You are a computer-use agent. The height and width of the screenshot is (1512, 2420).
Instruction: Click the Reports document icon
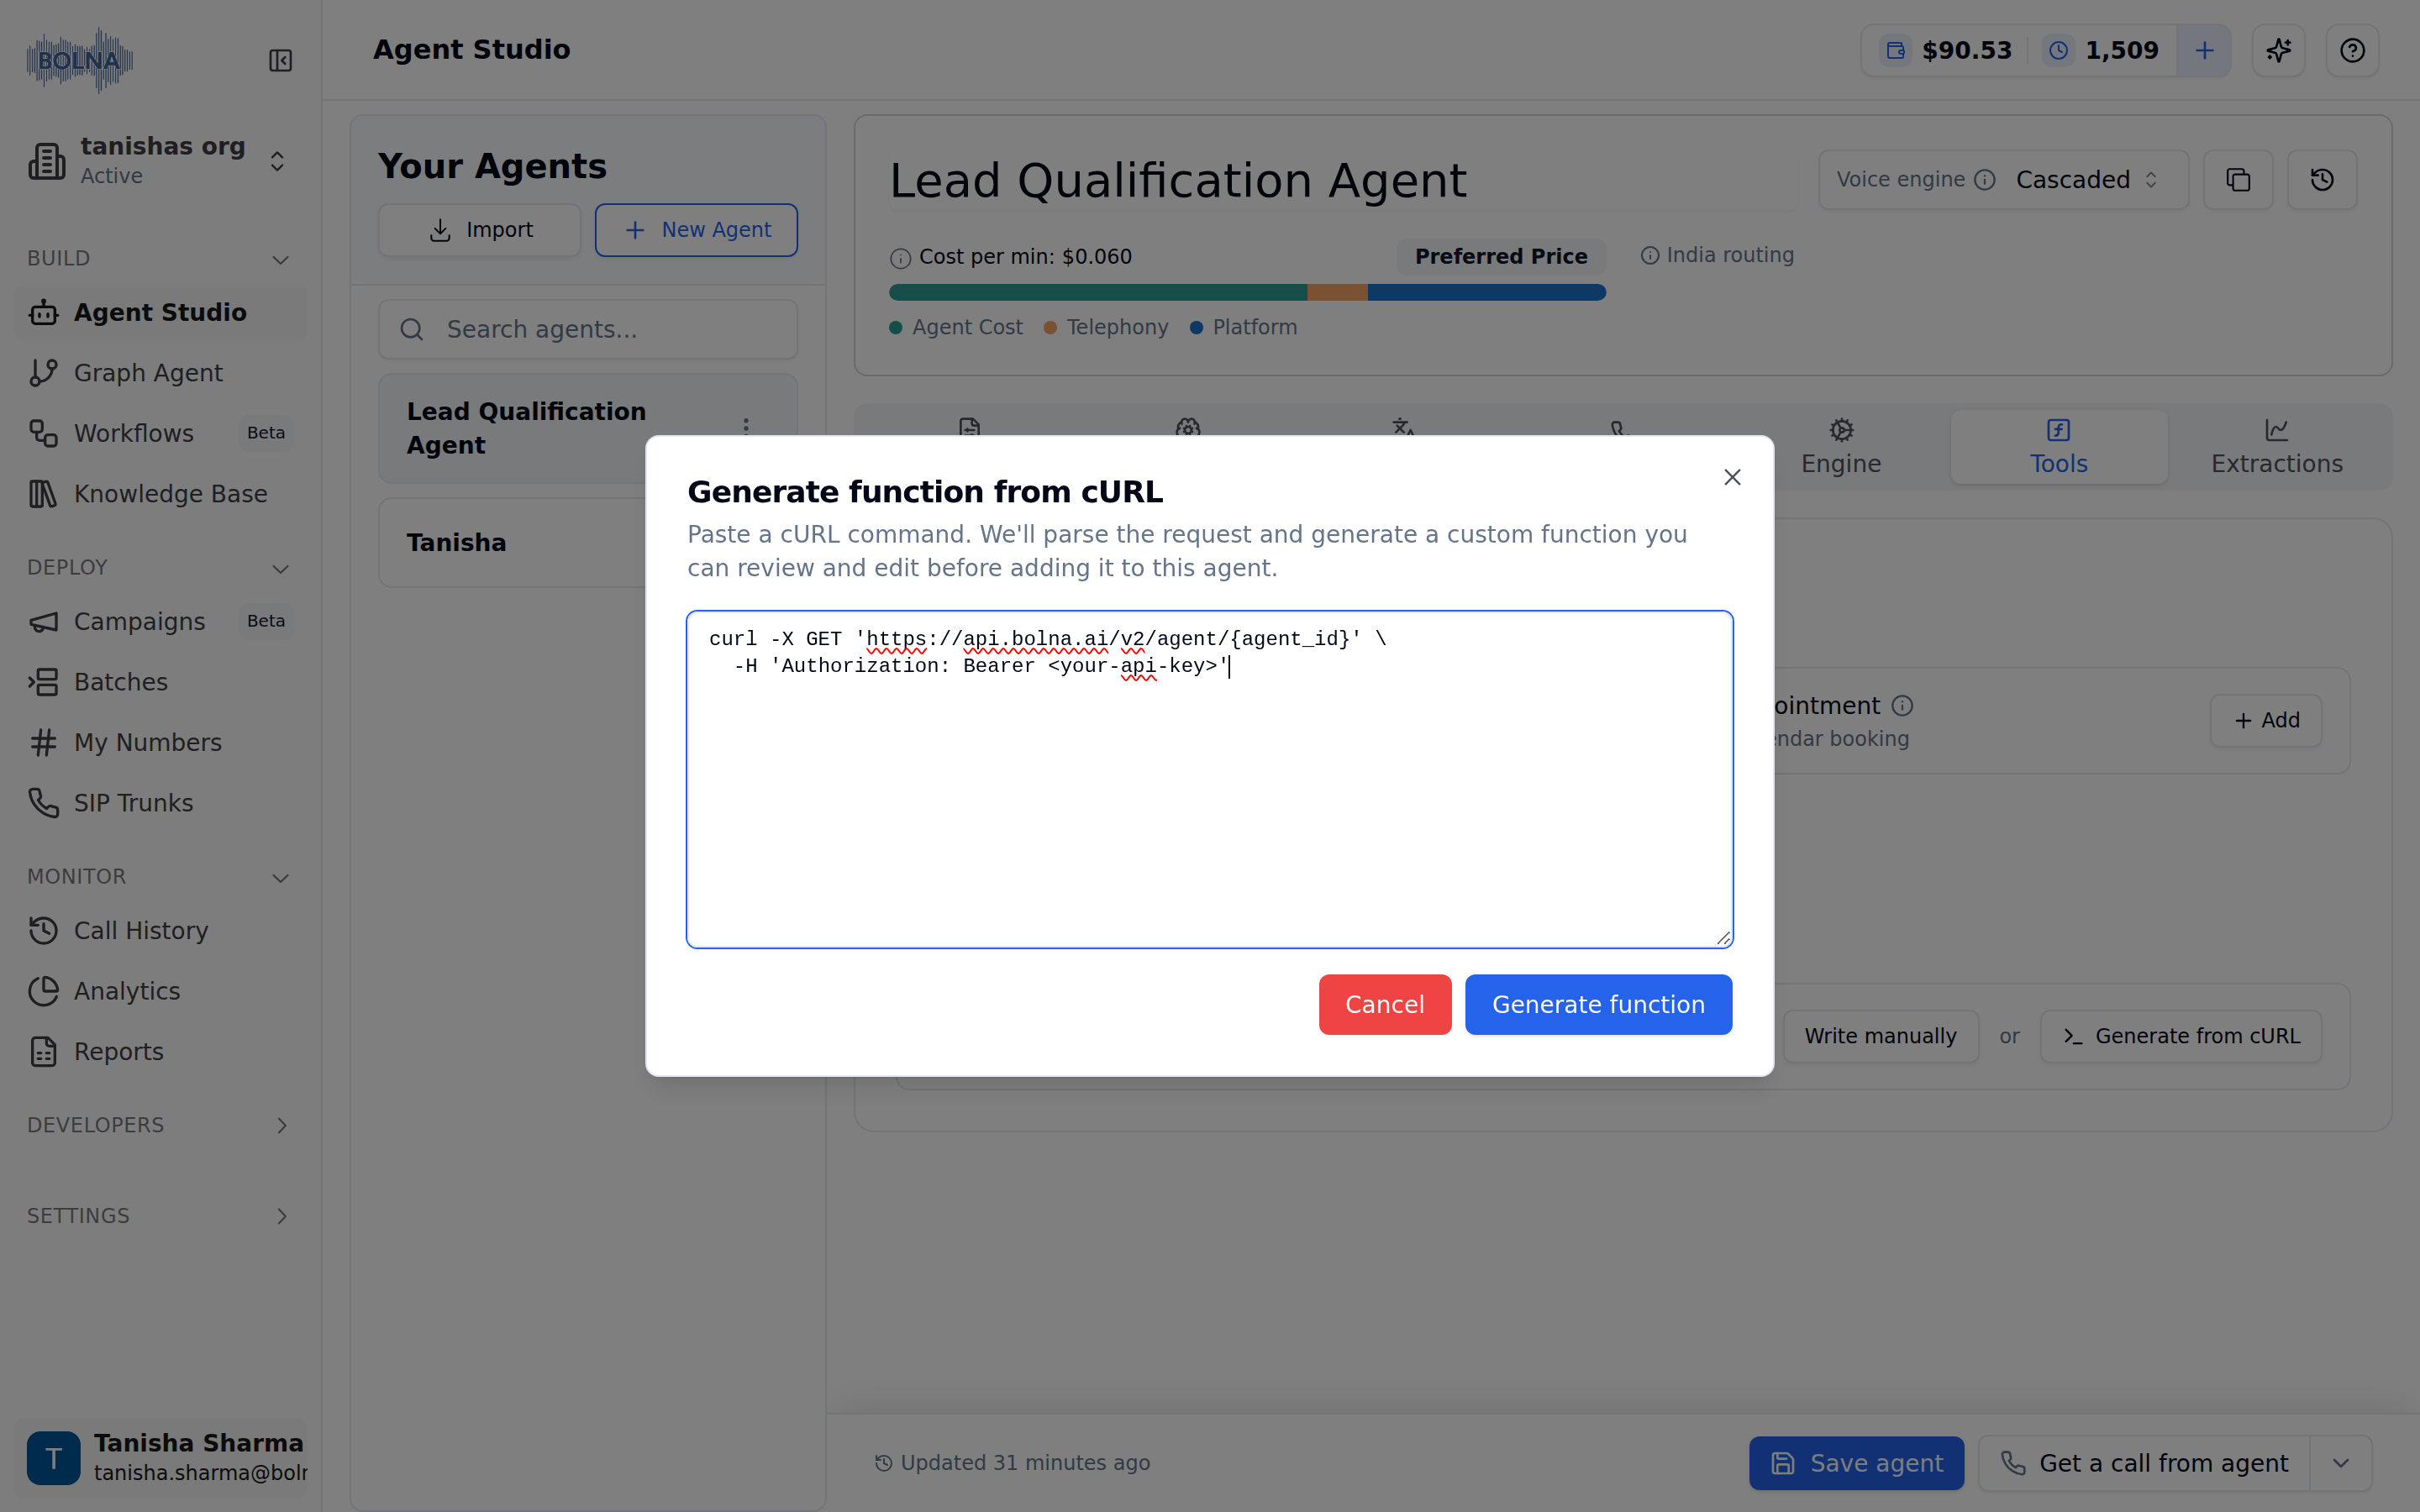[43, 1051]
